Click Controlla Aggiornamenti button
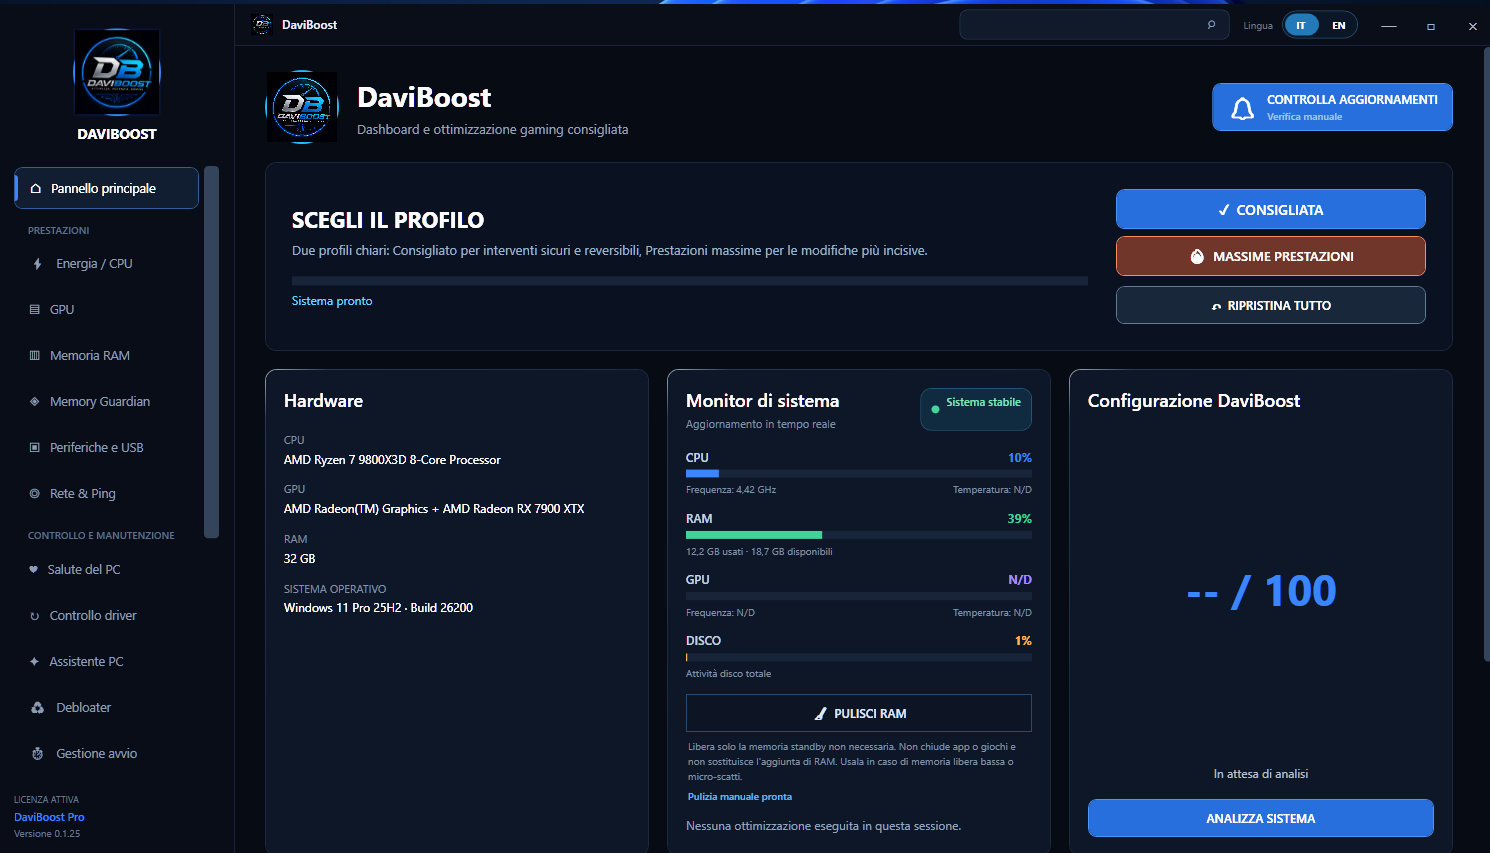1490x853 pixels. [1333, 107]
